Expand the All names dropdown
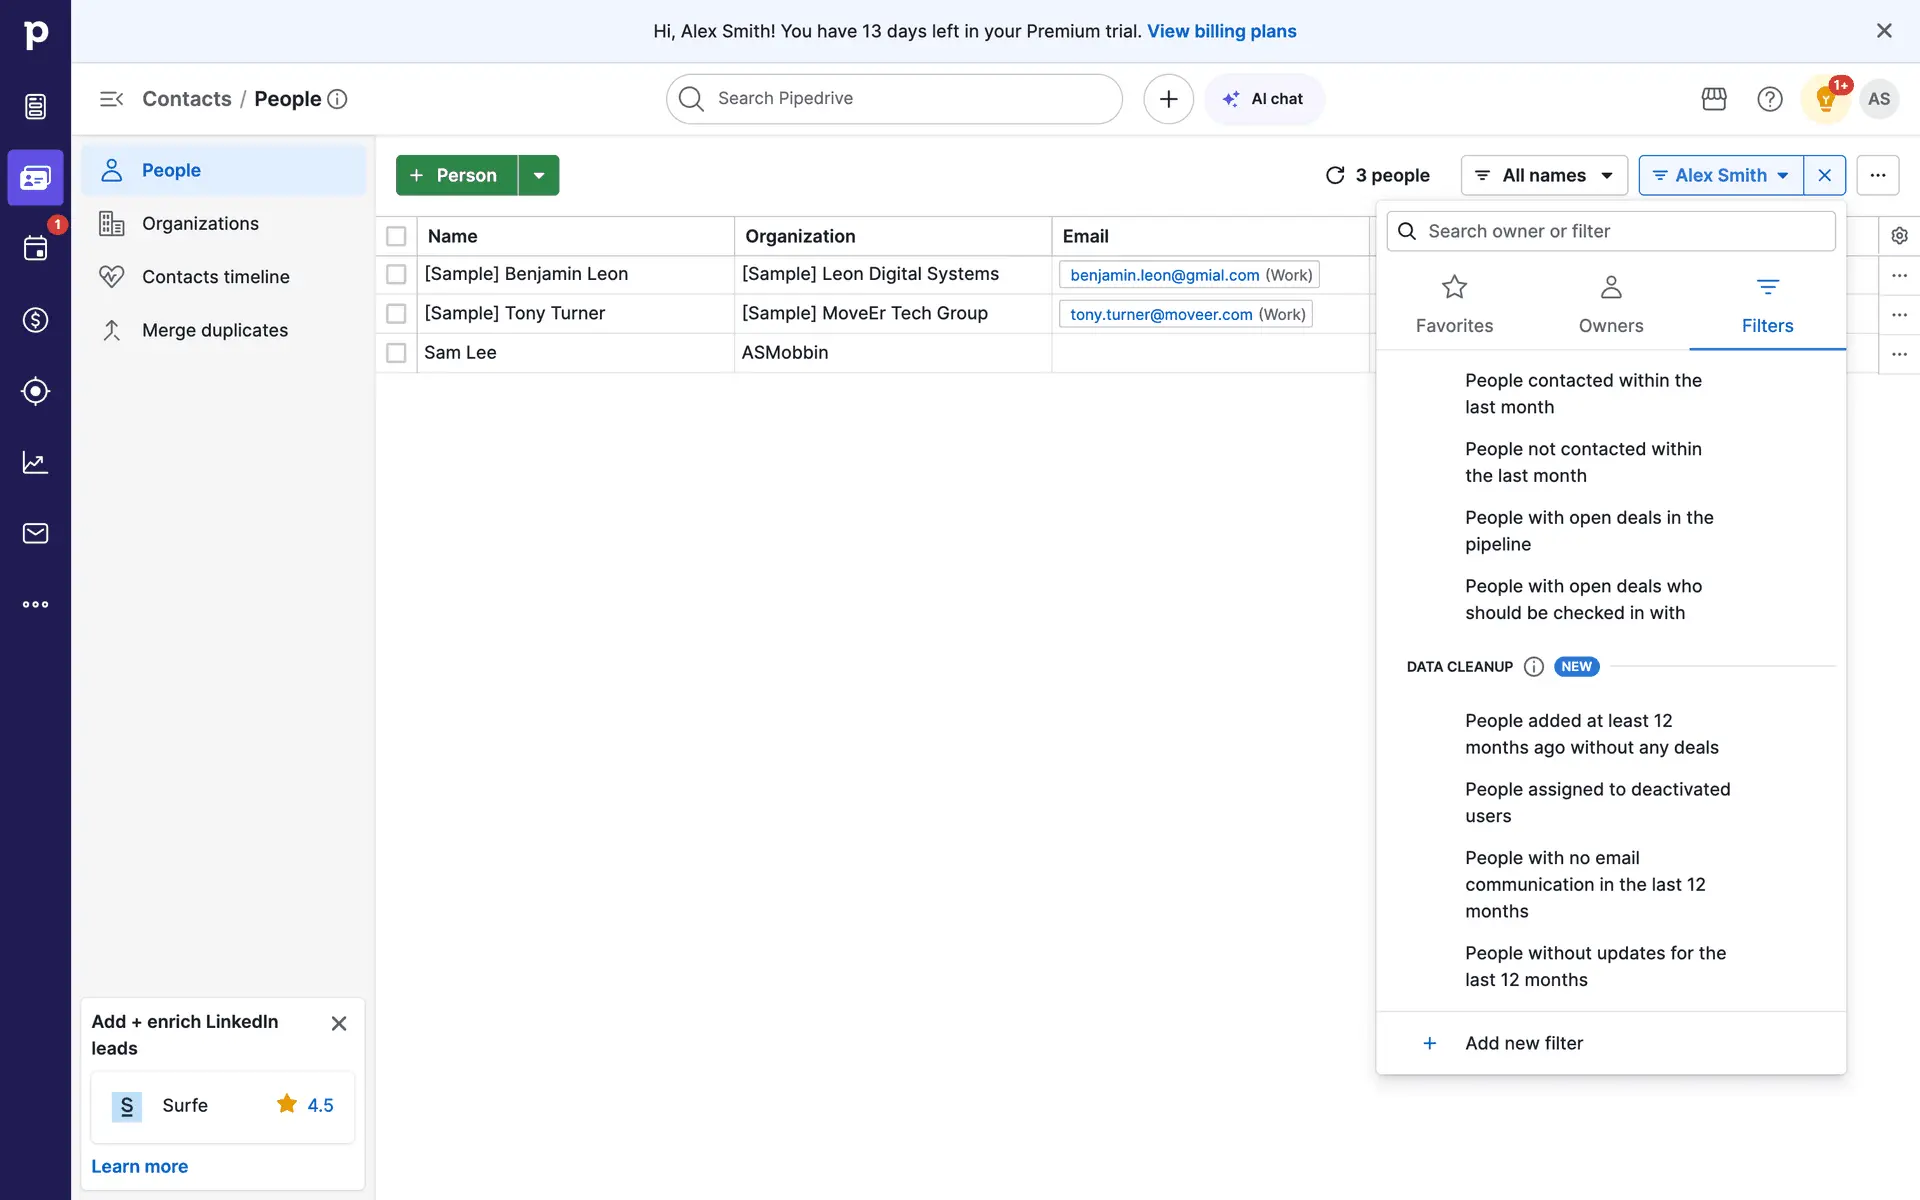Screen dimensions: 1920x1200 1544,175
